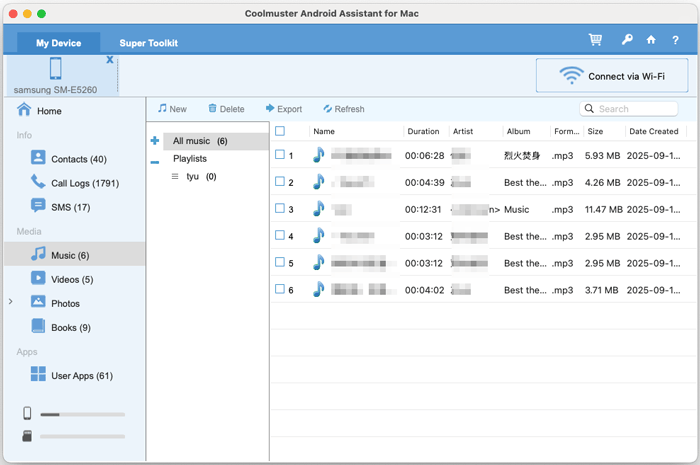This screenshot has width=700, height=465.
Task: Select the Playlists entry
Action: (x=190, y=159)
